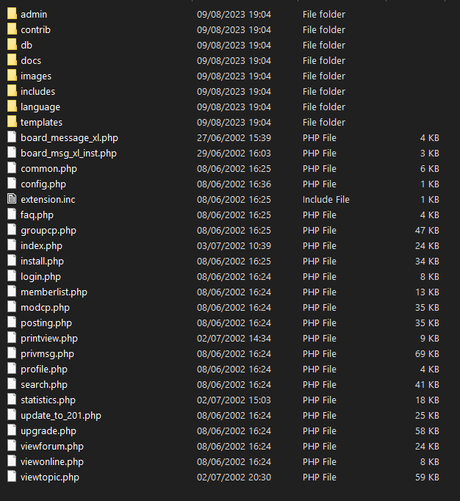Click the index.php file icon
460x501 pixels.
[12, 245]
